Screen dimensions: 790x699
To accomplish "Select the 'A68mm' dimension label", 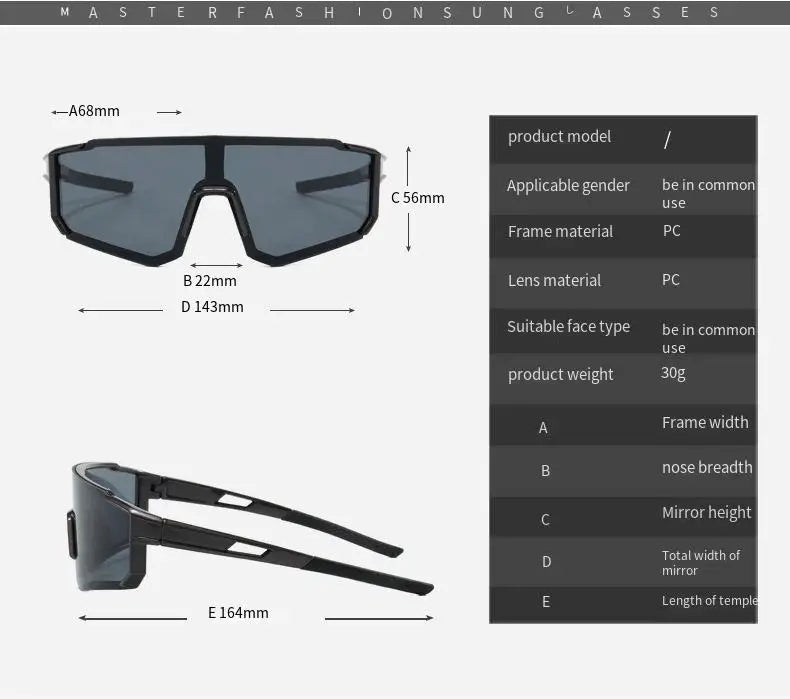I will click(94, 111).
